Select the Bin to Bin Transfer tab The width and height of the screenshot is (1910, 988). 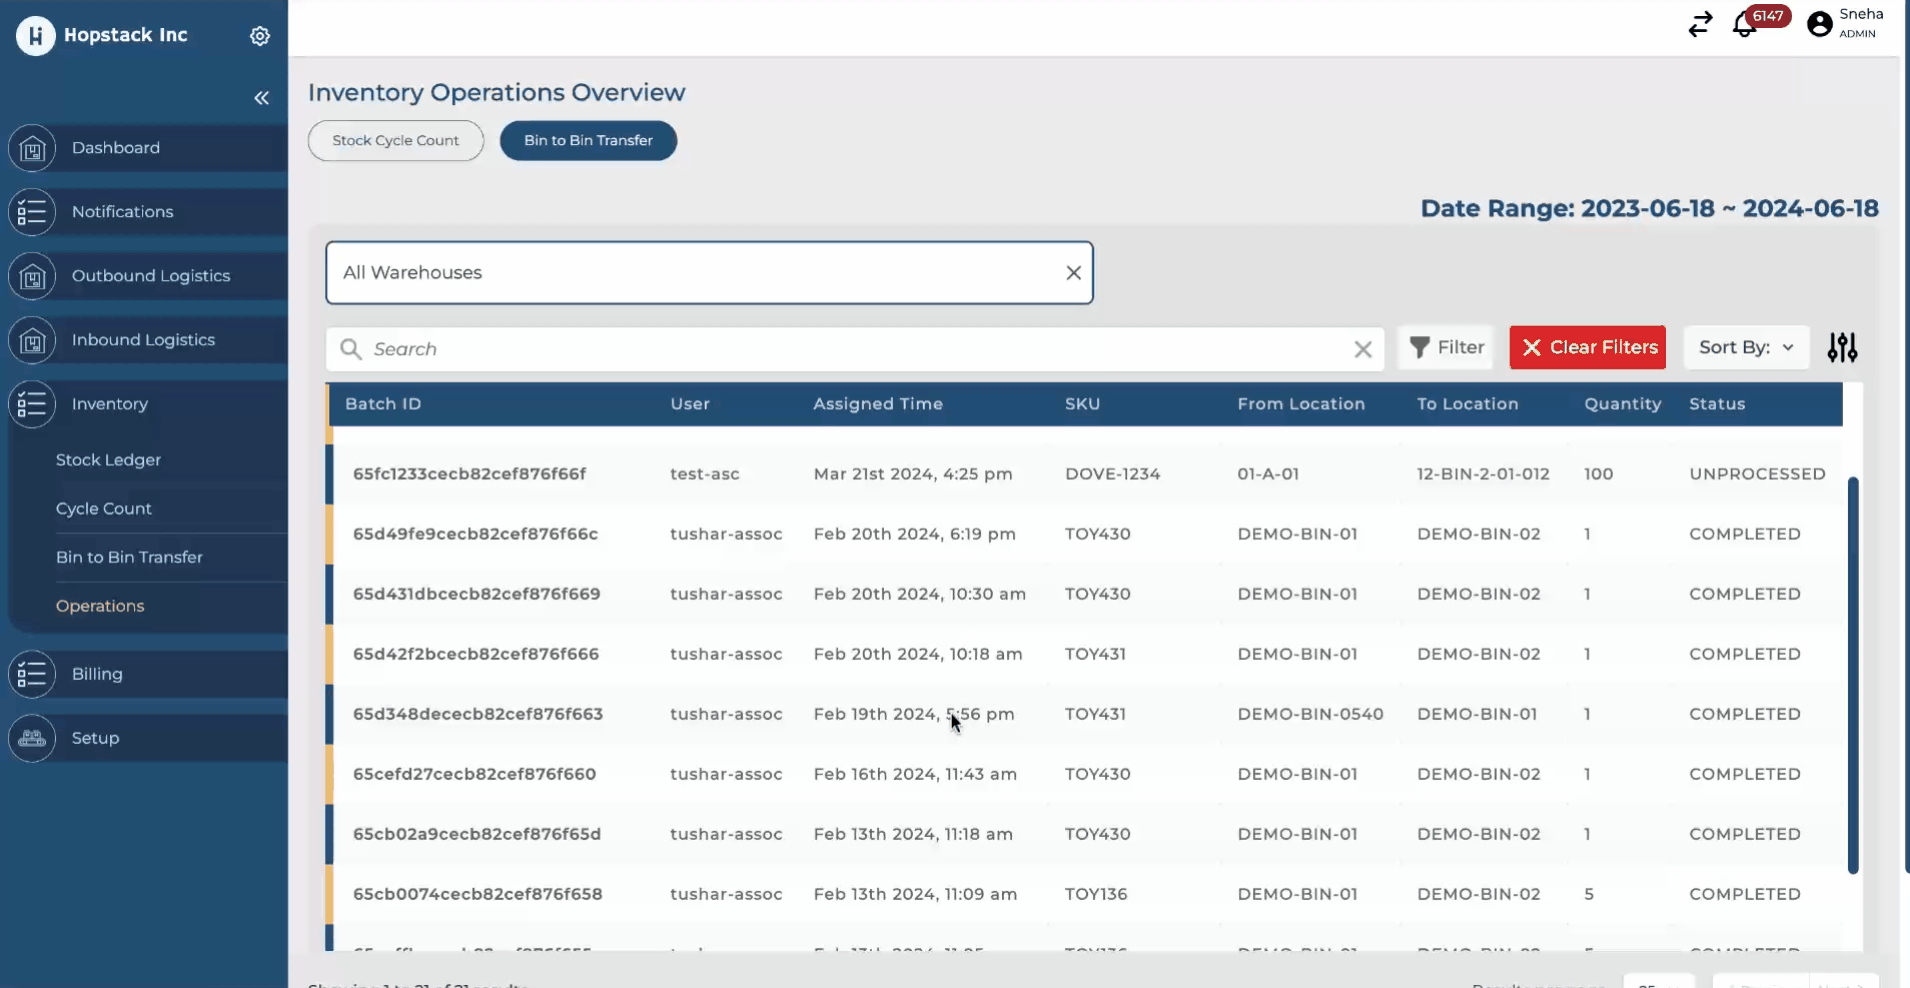pos(588,141)
